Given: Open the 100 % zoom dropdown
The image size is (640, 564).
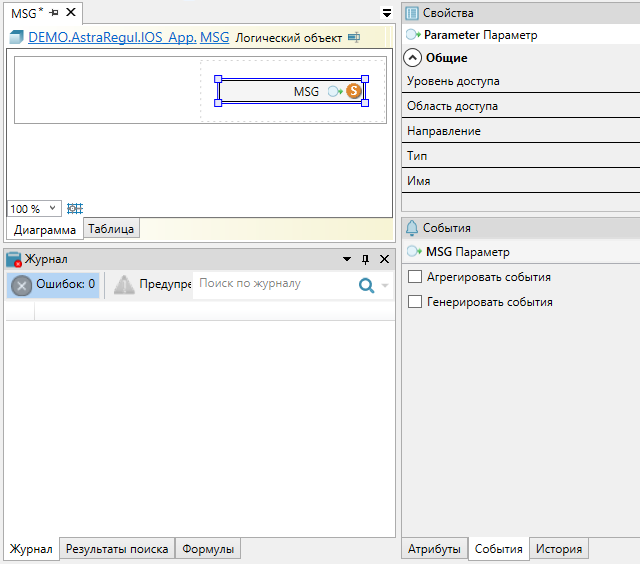Looking at the screenshot, I should pos(52,209).
